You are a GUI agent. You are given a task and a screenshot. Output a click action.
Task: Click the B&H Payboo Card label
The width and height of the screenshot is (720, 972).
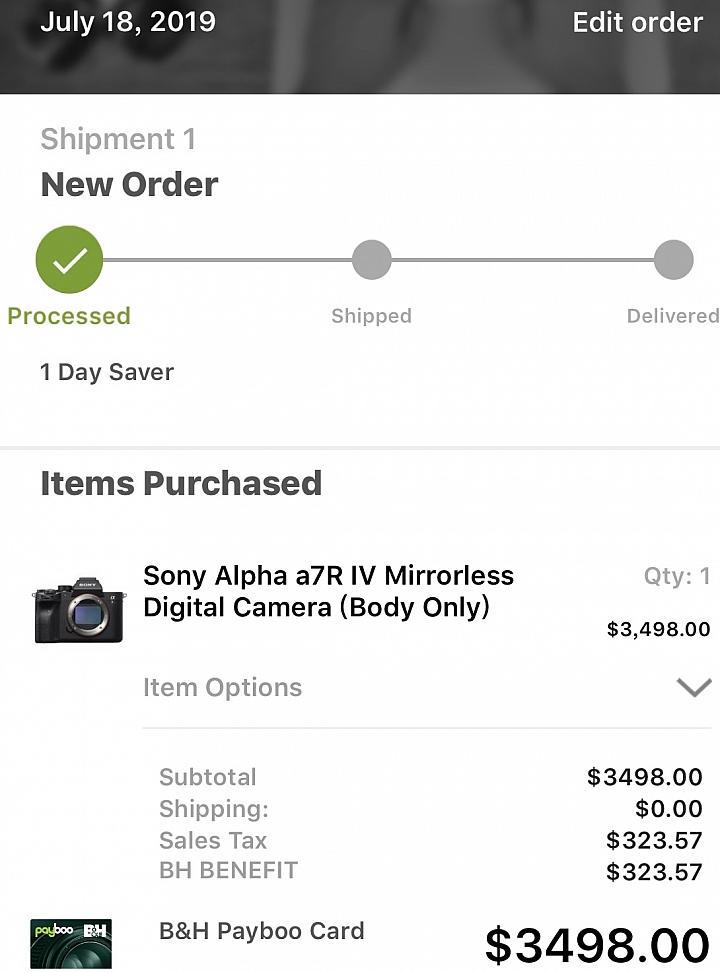tap(261, 931)
